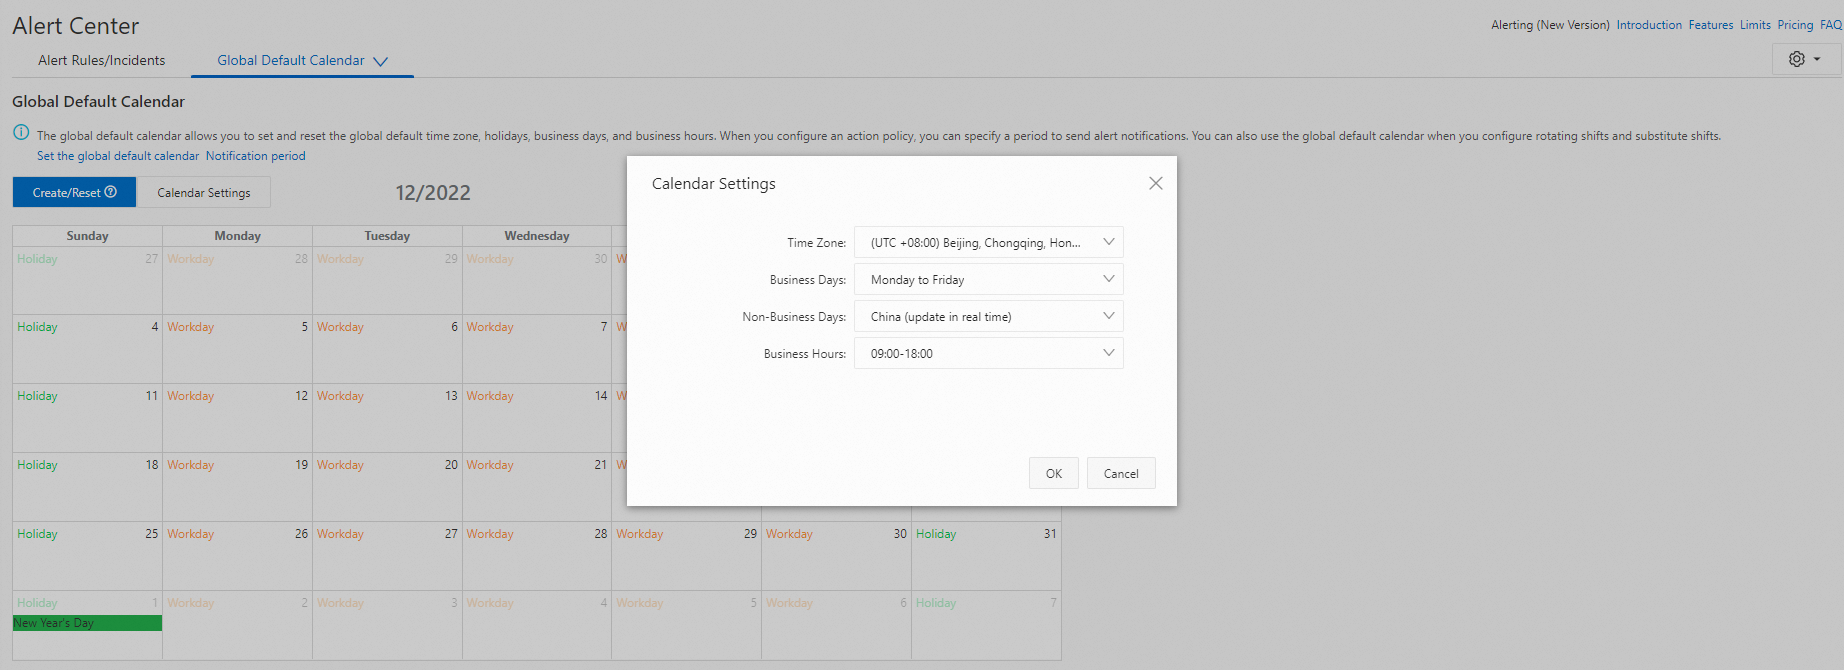Screen dimensions: 1844x670
Task: Select the New Year's Day event bar
Action: pyautogui.click(x=87, y=623)
